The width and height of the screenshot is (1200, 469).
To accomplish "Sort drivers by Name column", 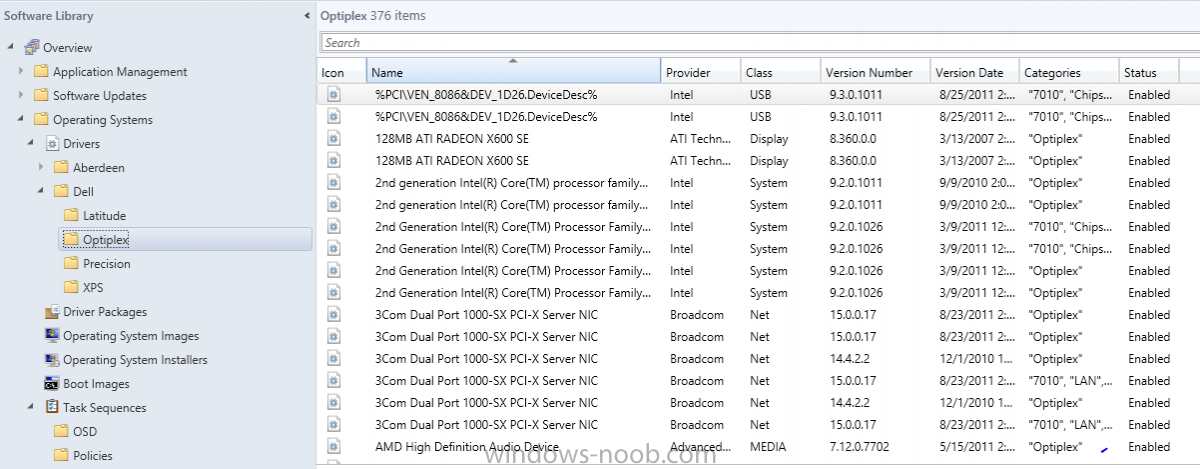I will tap(514, 72).
